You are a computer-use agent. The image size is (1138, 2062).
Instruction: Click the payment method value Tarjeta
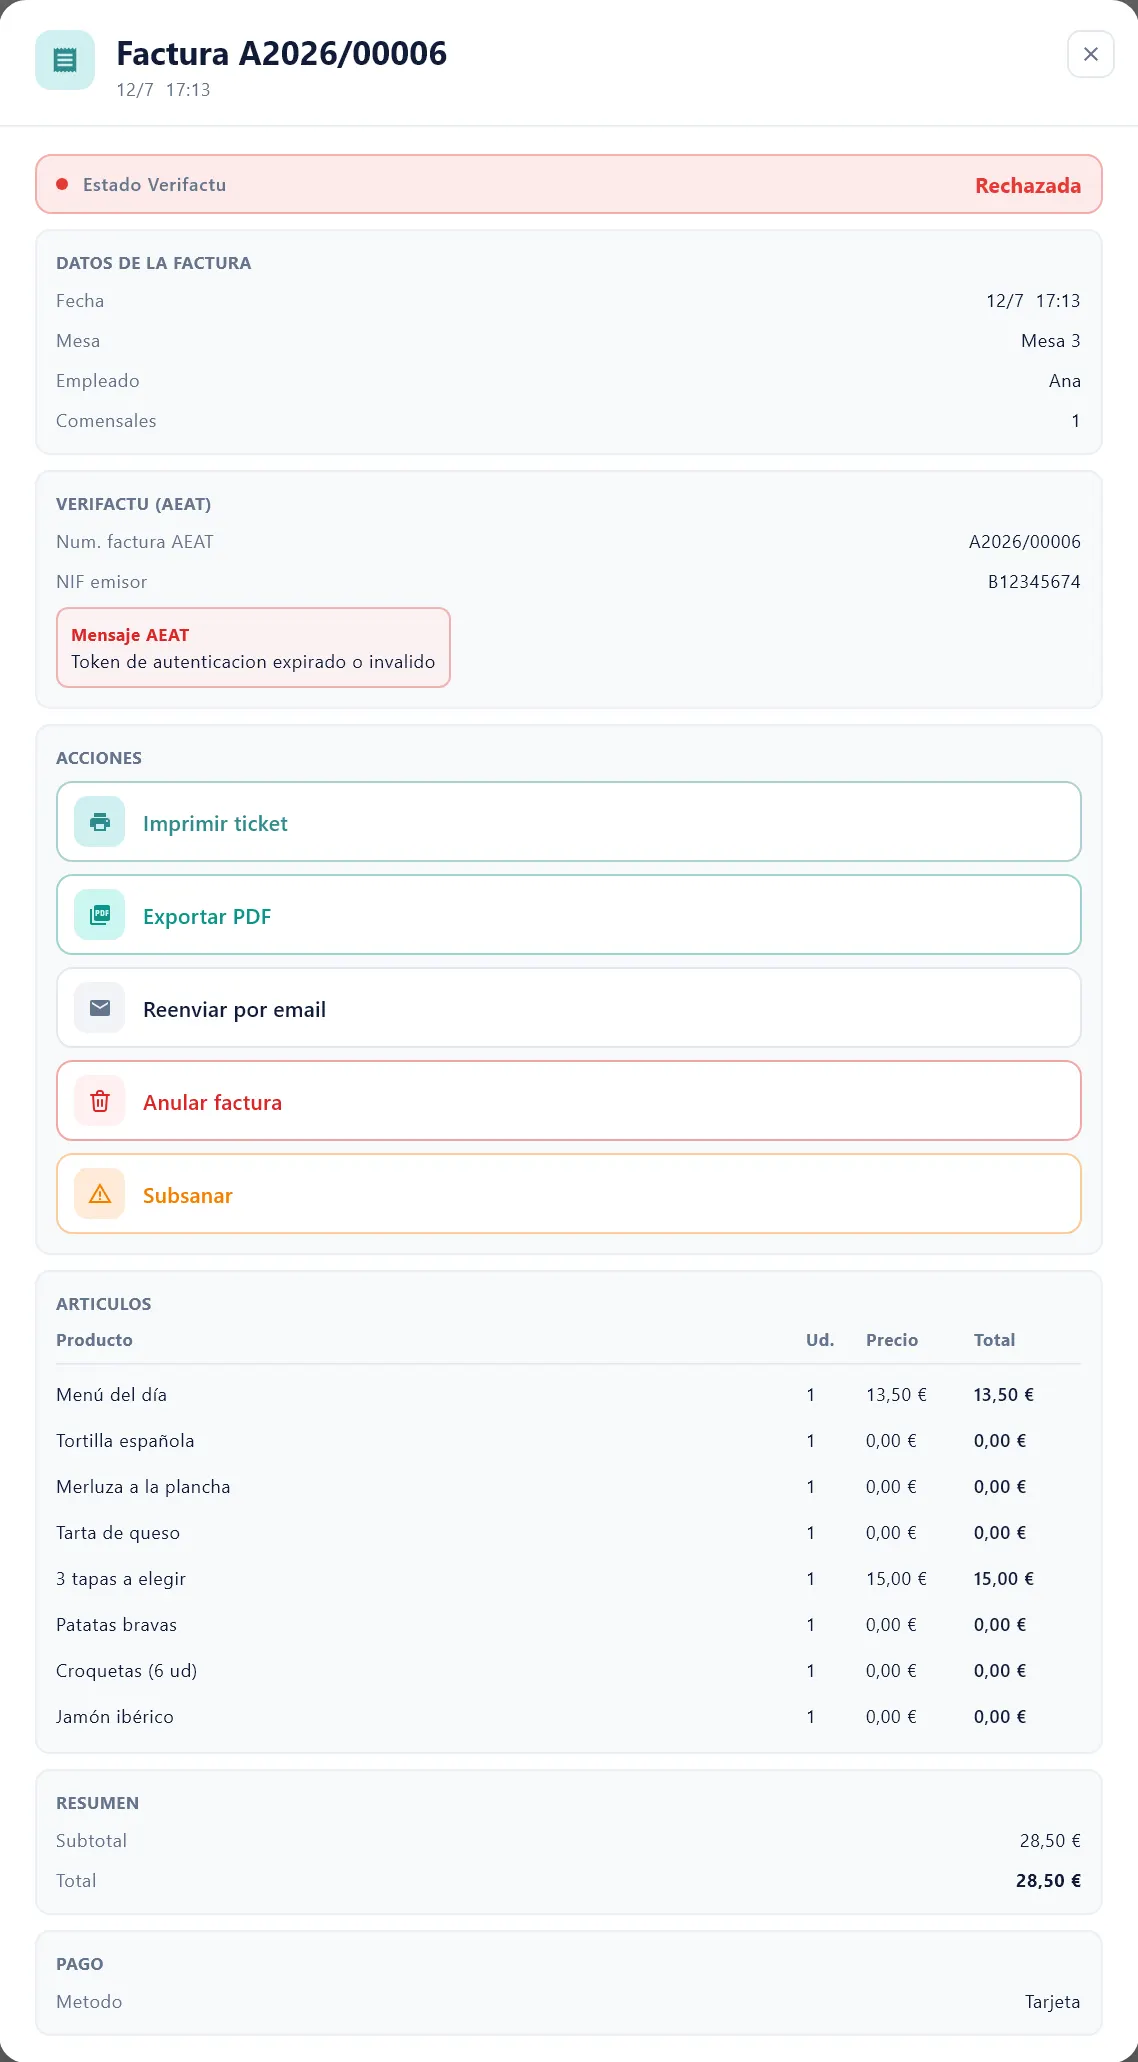1052,2002
